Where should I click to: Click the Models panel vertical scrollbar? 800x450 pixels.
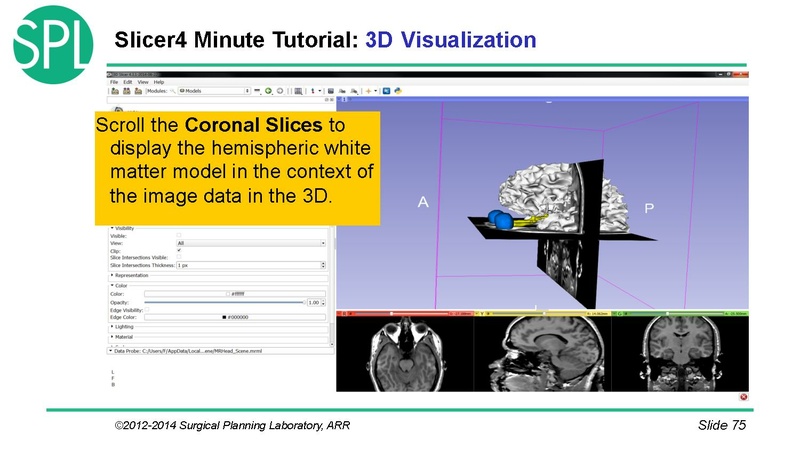pos(333,286)
